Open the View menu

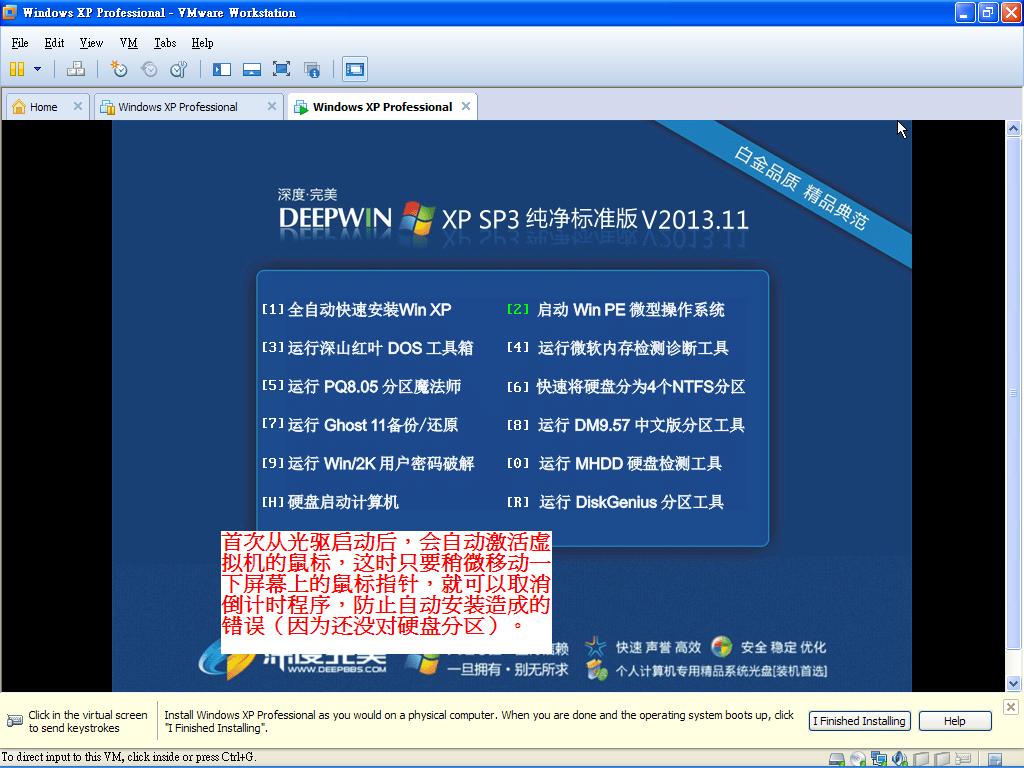(91, 43)
